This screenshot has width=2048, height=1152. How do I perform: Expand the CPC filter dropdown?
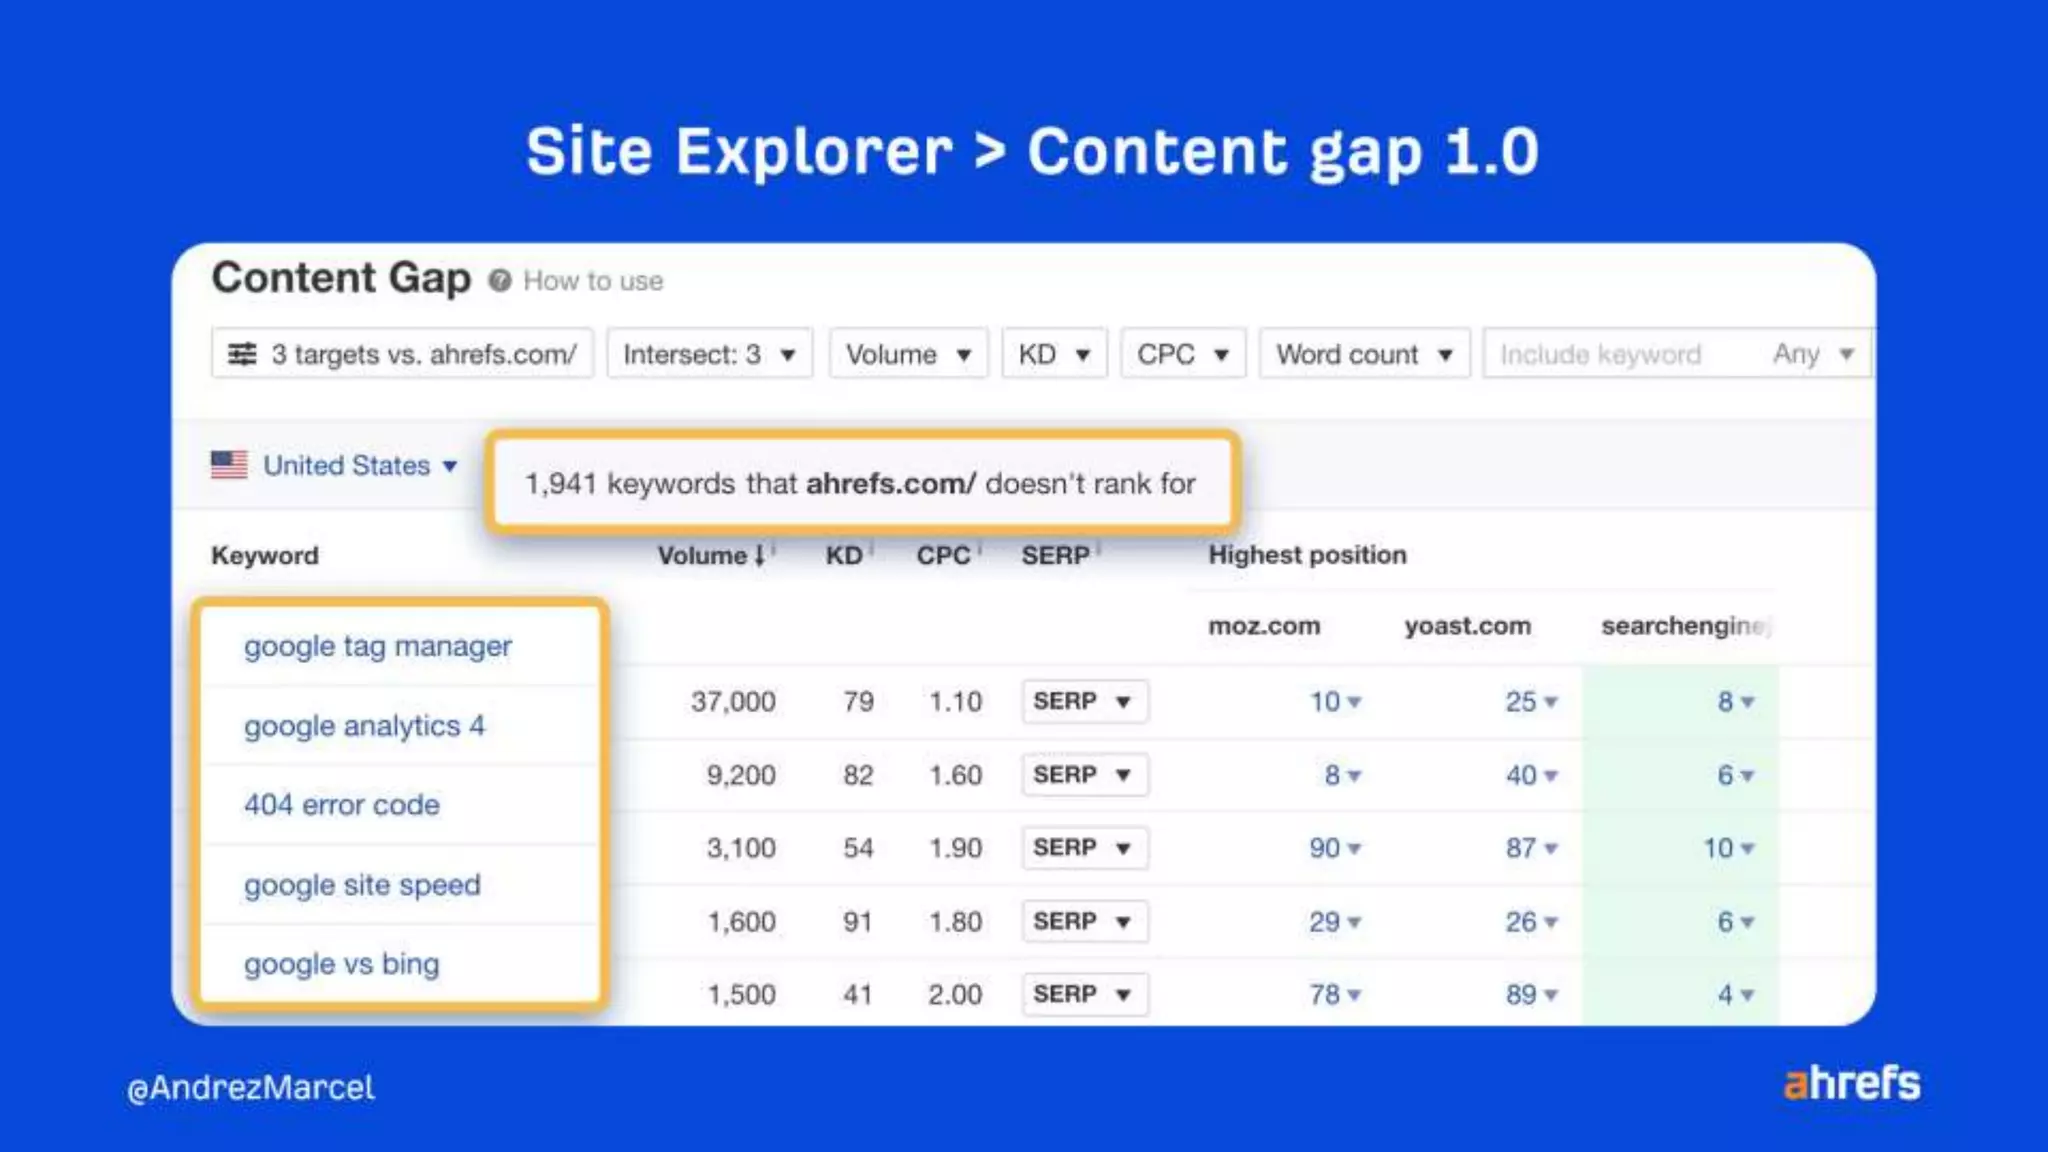pyautogui.click(x=1183, y=354)
